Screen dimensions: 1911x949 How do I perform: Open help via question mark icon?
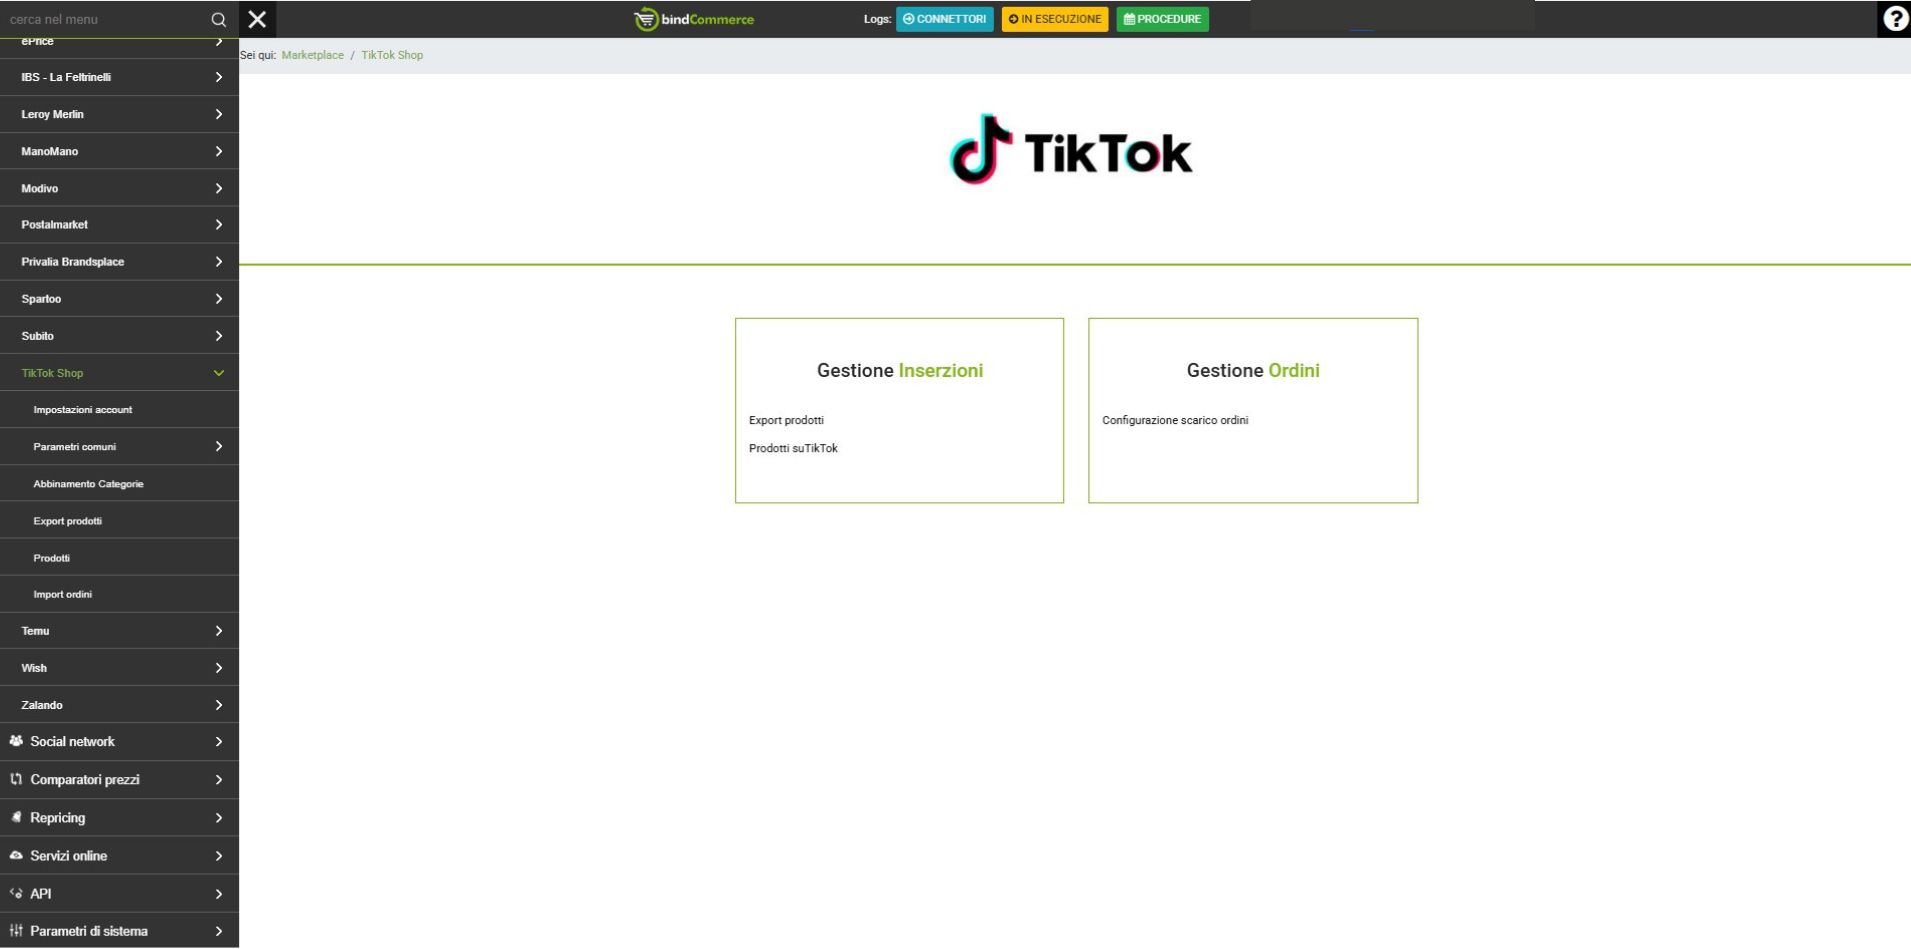click(1894, 19)
